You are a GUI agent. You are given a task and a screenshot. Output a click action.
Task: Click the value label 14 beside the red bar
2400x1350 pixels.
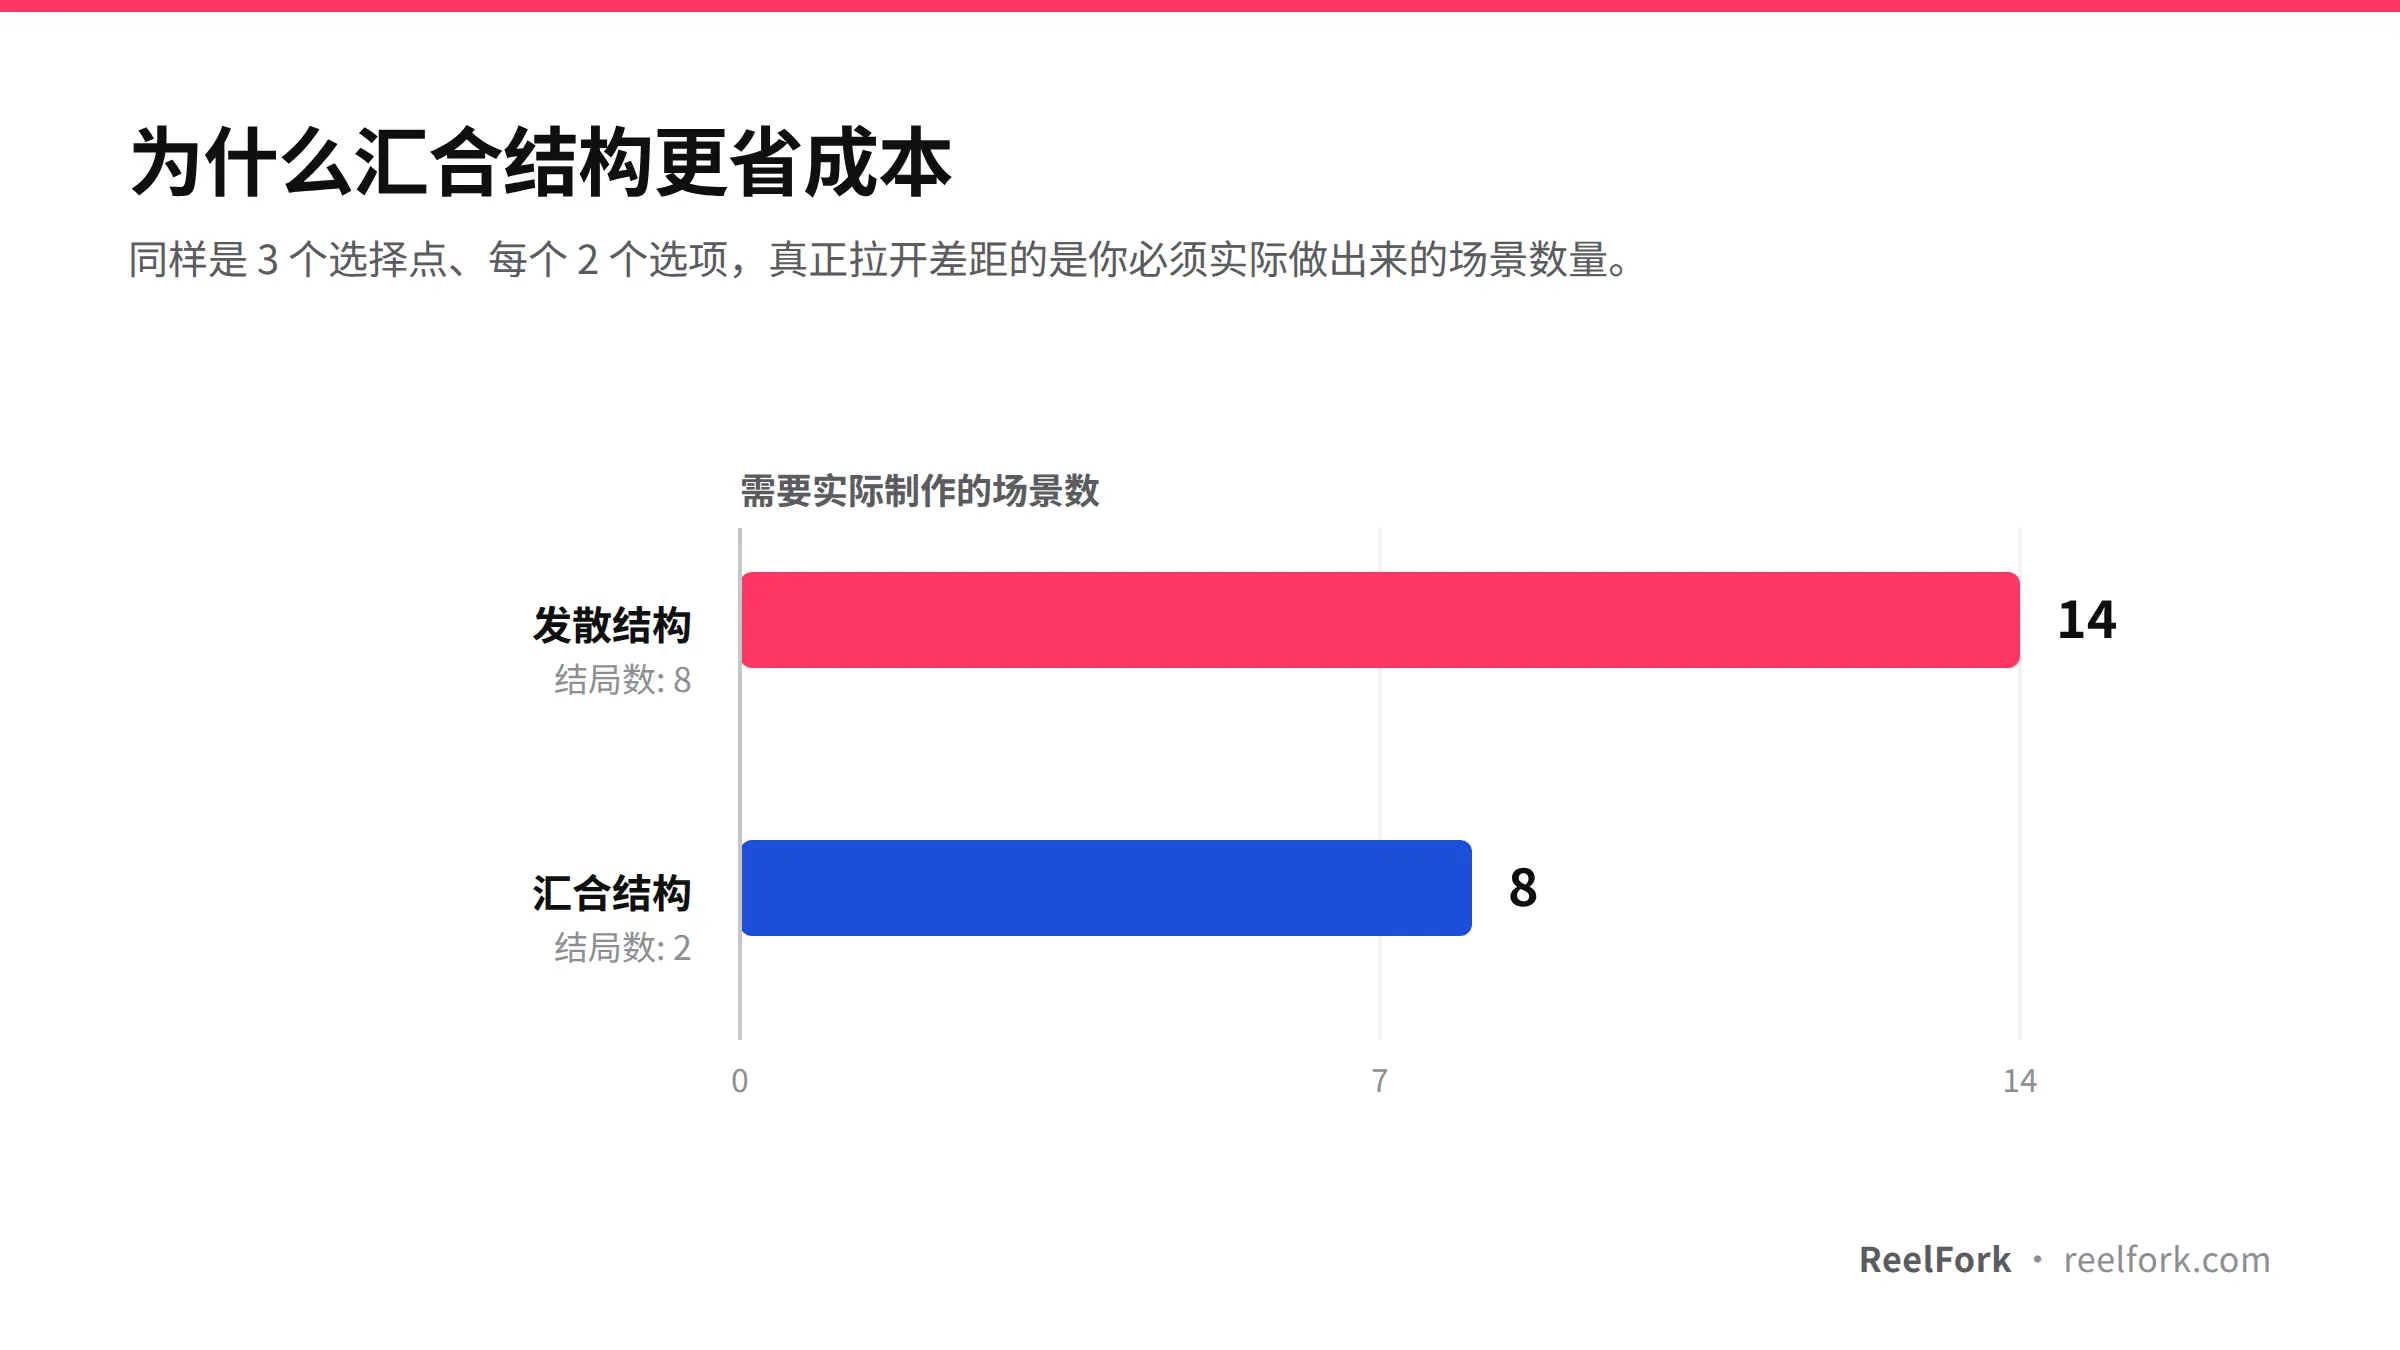(x=2087, y=620)
